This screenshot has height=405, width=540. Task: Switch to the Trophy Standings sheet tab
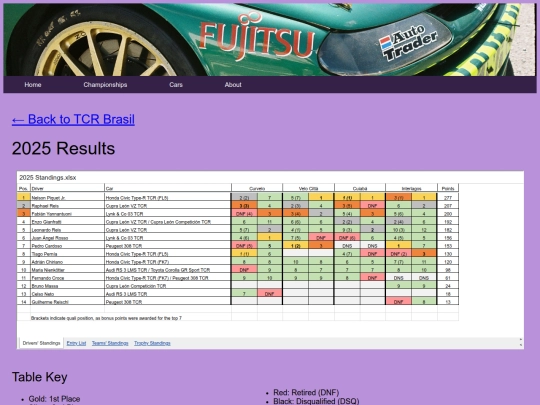[x=152, y=343]
